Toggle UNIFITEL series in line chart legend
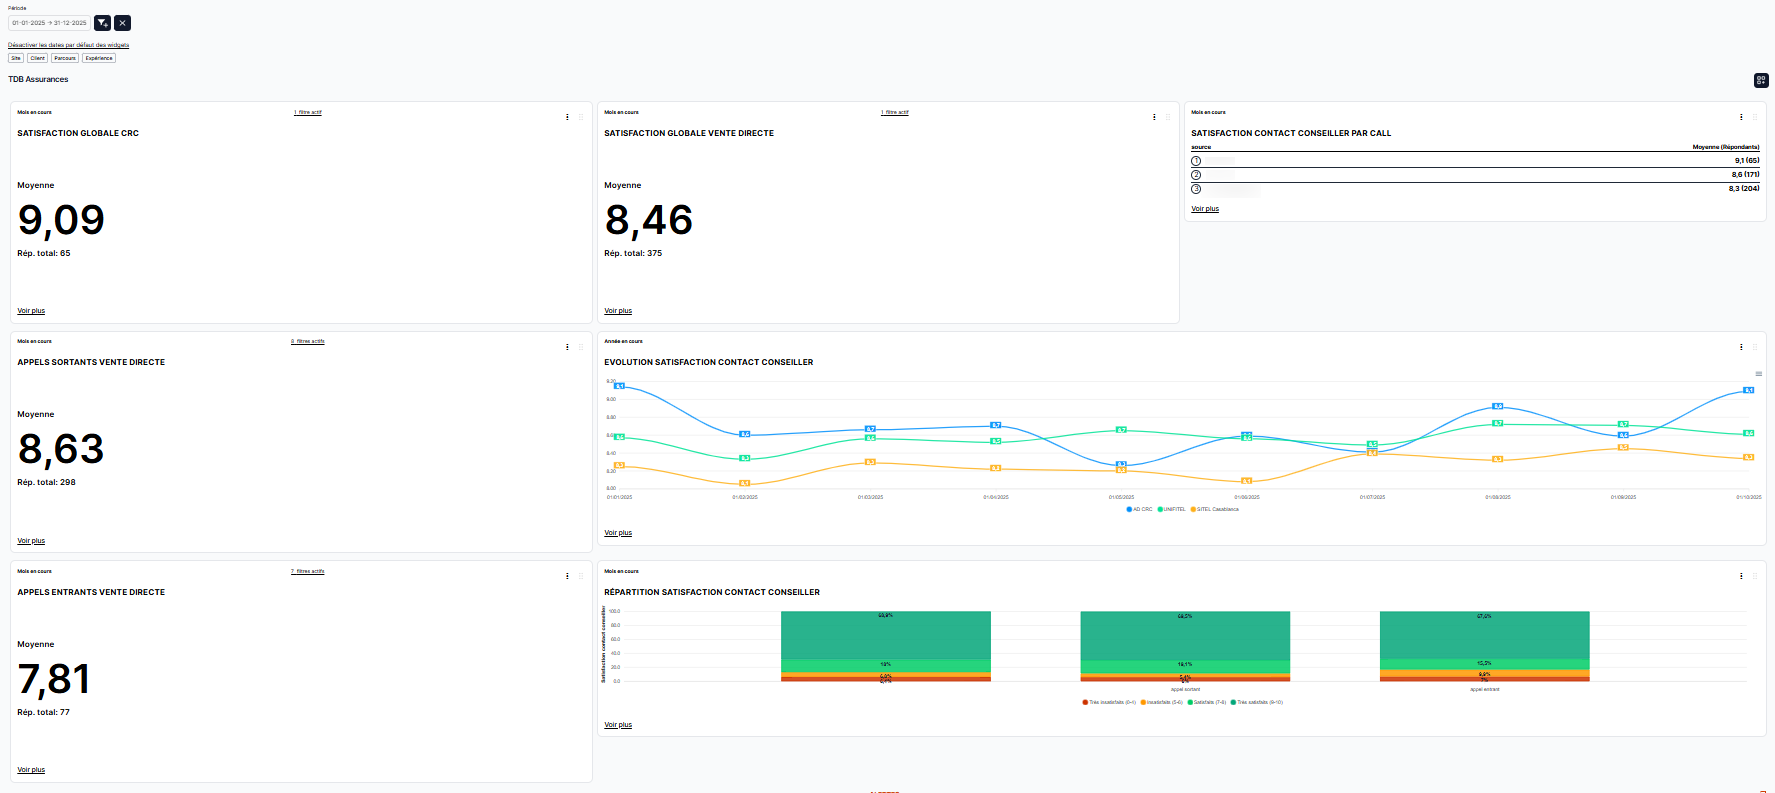Image resolution: width=1775 pixels, height=793 pixels. [x=1171, y=509]
